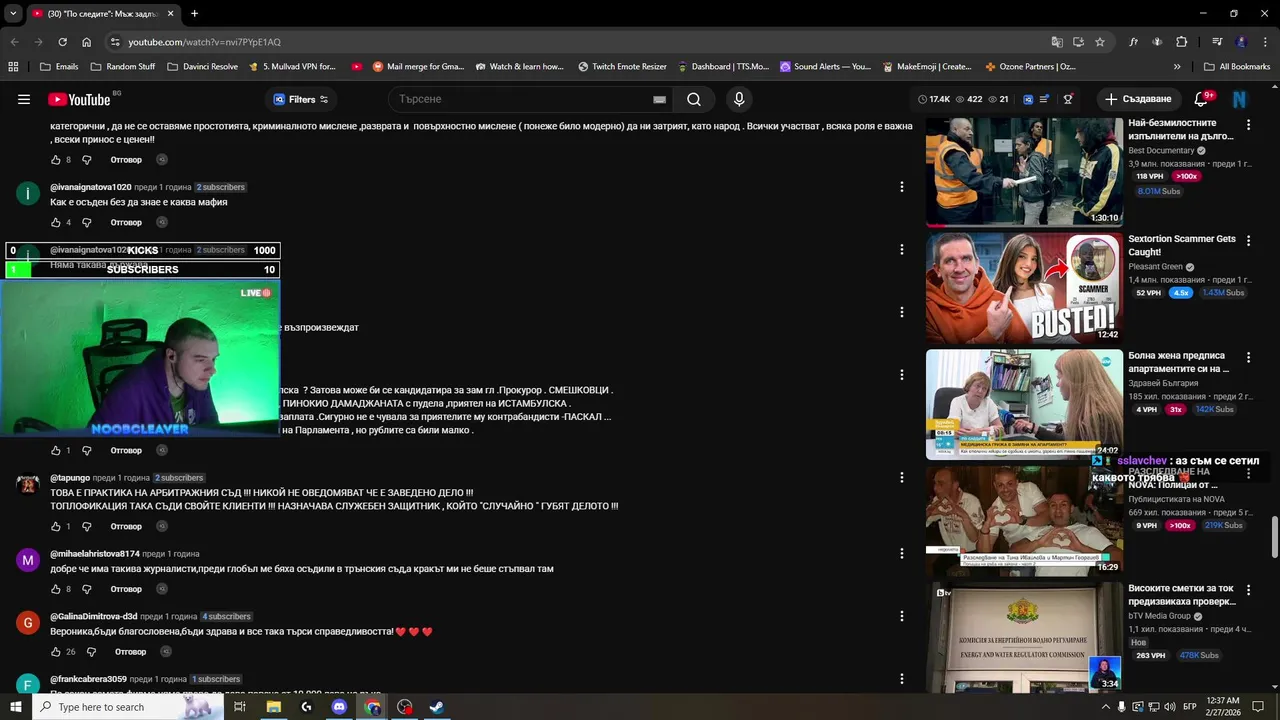The image size is (1280, 720).
Task: Click the Създаване create button
Action: [1138, 99]
